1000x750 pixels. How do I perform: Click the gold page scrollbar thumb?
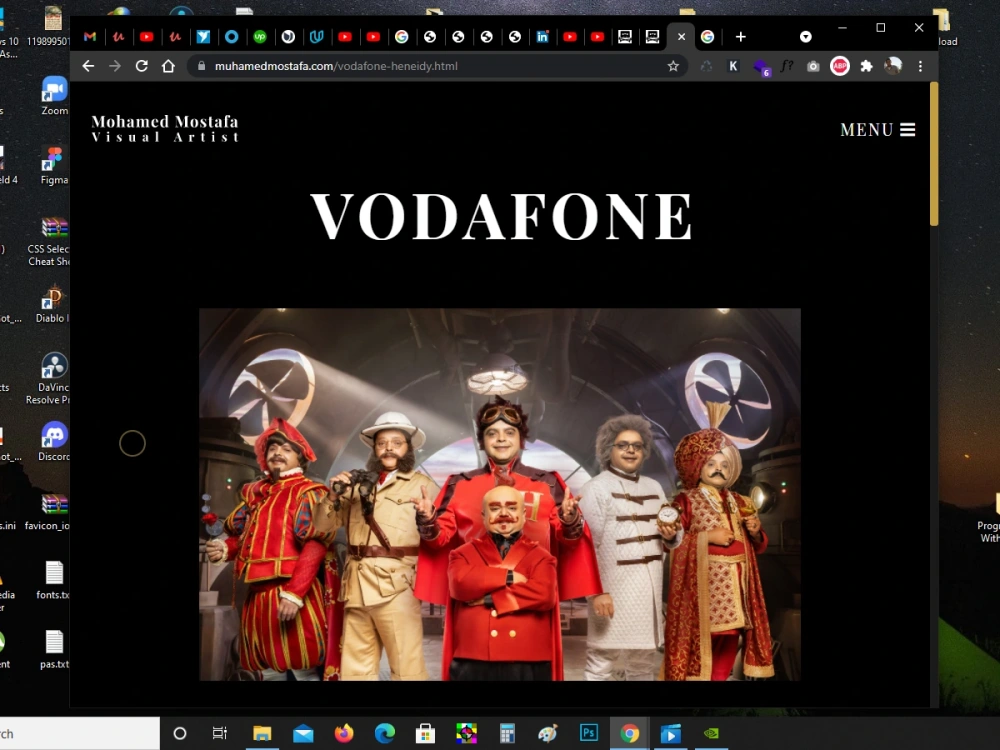(x=934, y=154)
